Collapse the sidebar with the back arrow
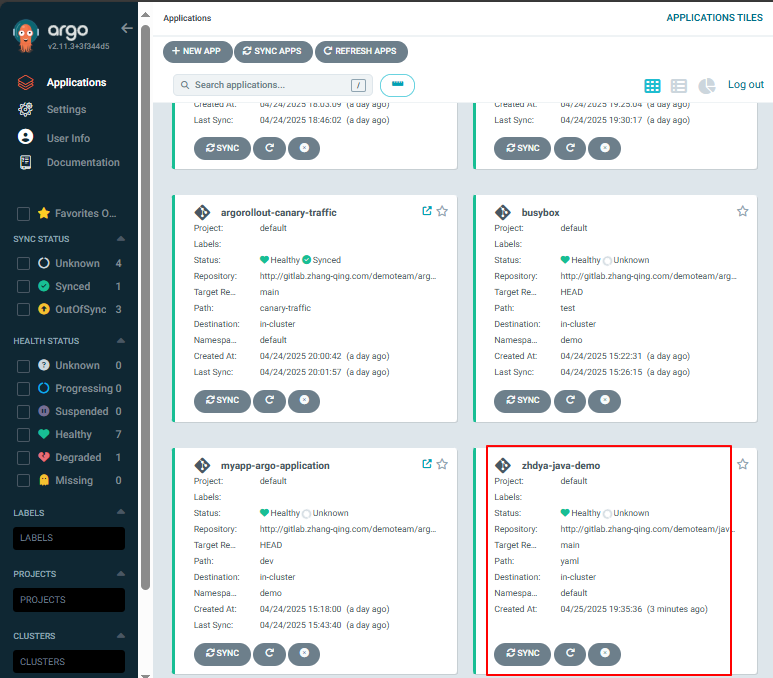 [x=127, y=28]
